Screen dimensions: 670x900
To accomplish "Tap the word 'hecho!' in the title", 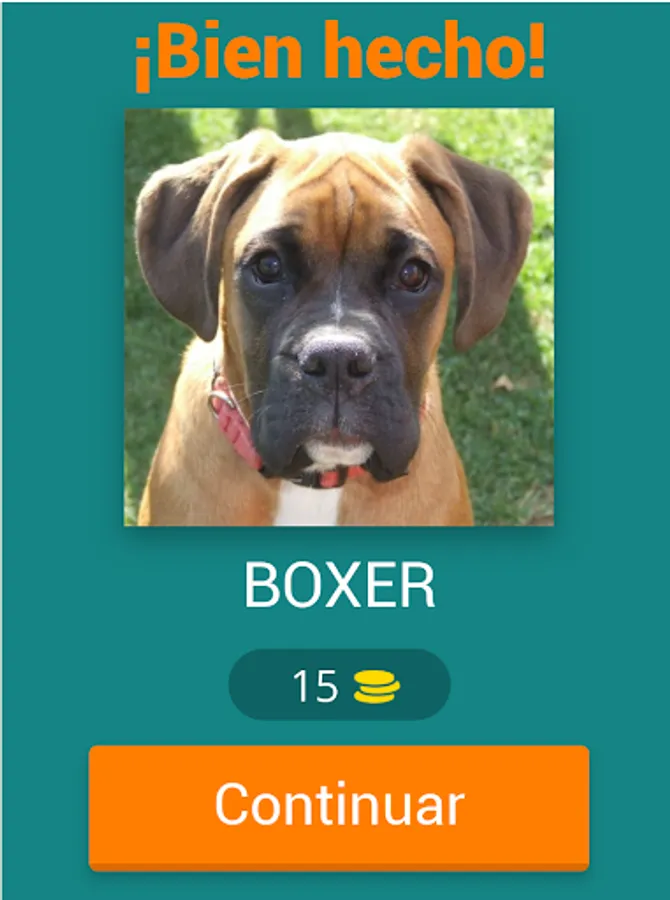I will [x=433, y=52].
